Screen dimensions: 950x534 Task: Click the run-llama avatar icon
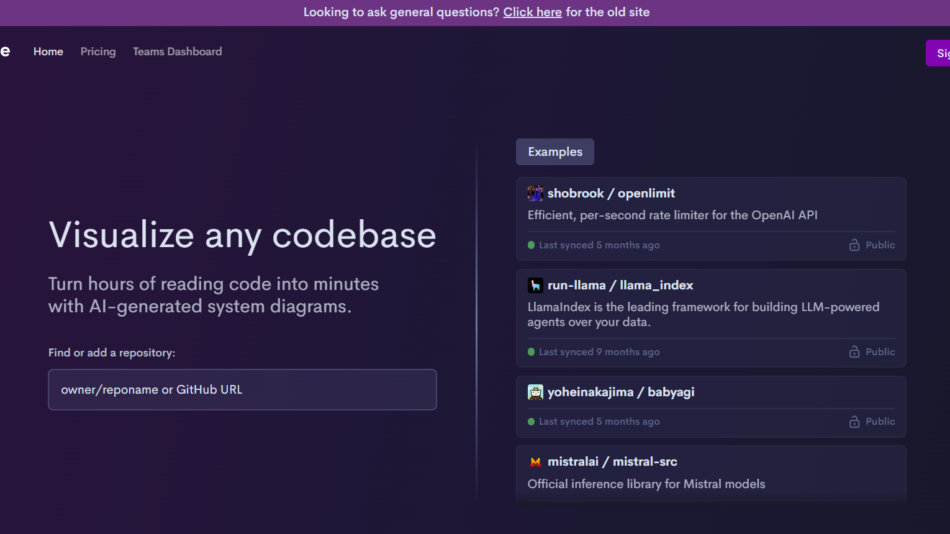535,286
